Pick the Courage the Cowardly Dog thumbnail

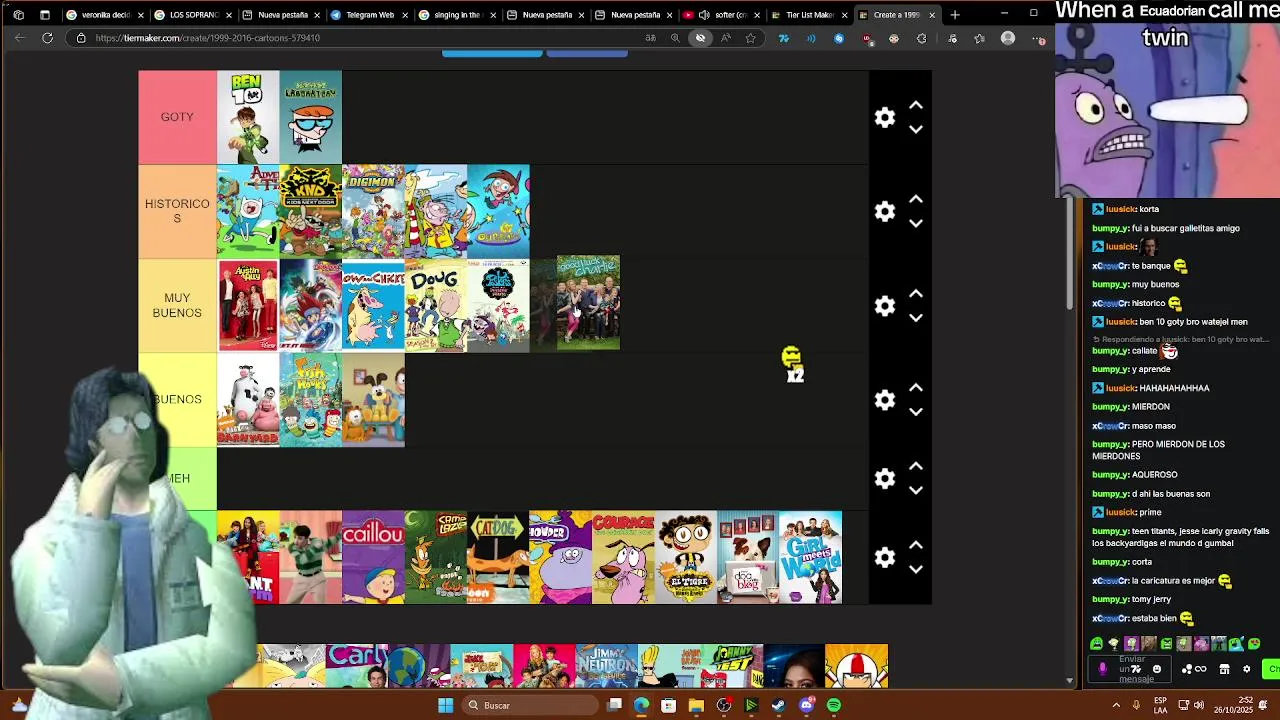(623, 557)
